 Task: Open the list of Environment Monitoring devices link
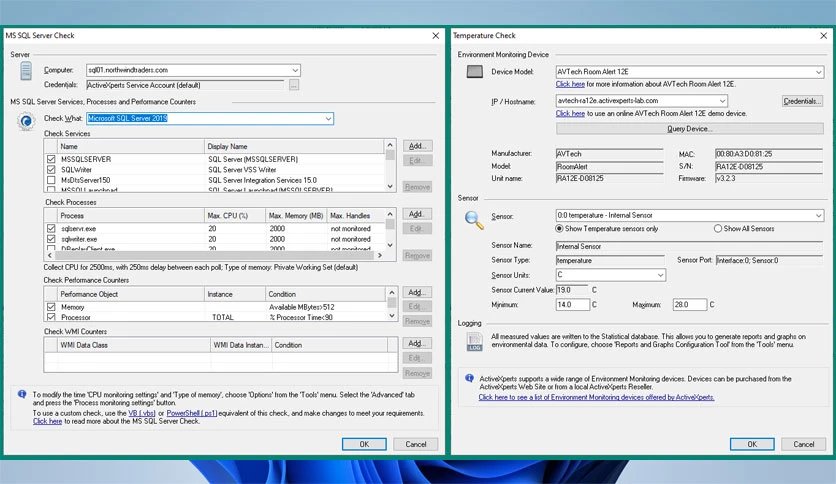[596, 397]
